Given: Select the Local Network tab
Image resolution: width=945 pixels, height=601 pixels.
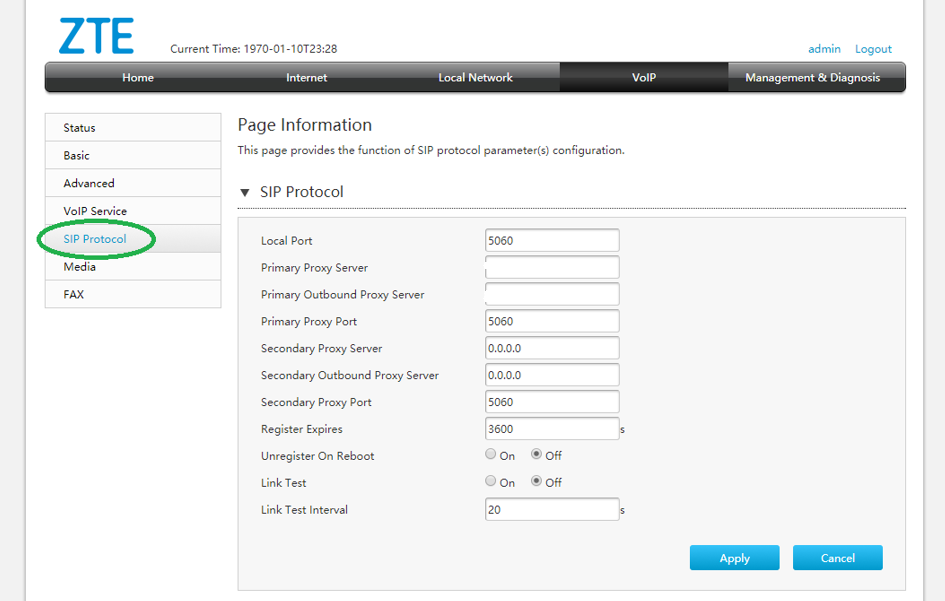Looking at the screenshot, I should pyautogui.click(x=475, y=77).
